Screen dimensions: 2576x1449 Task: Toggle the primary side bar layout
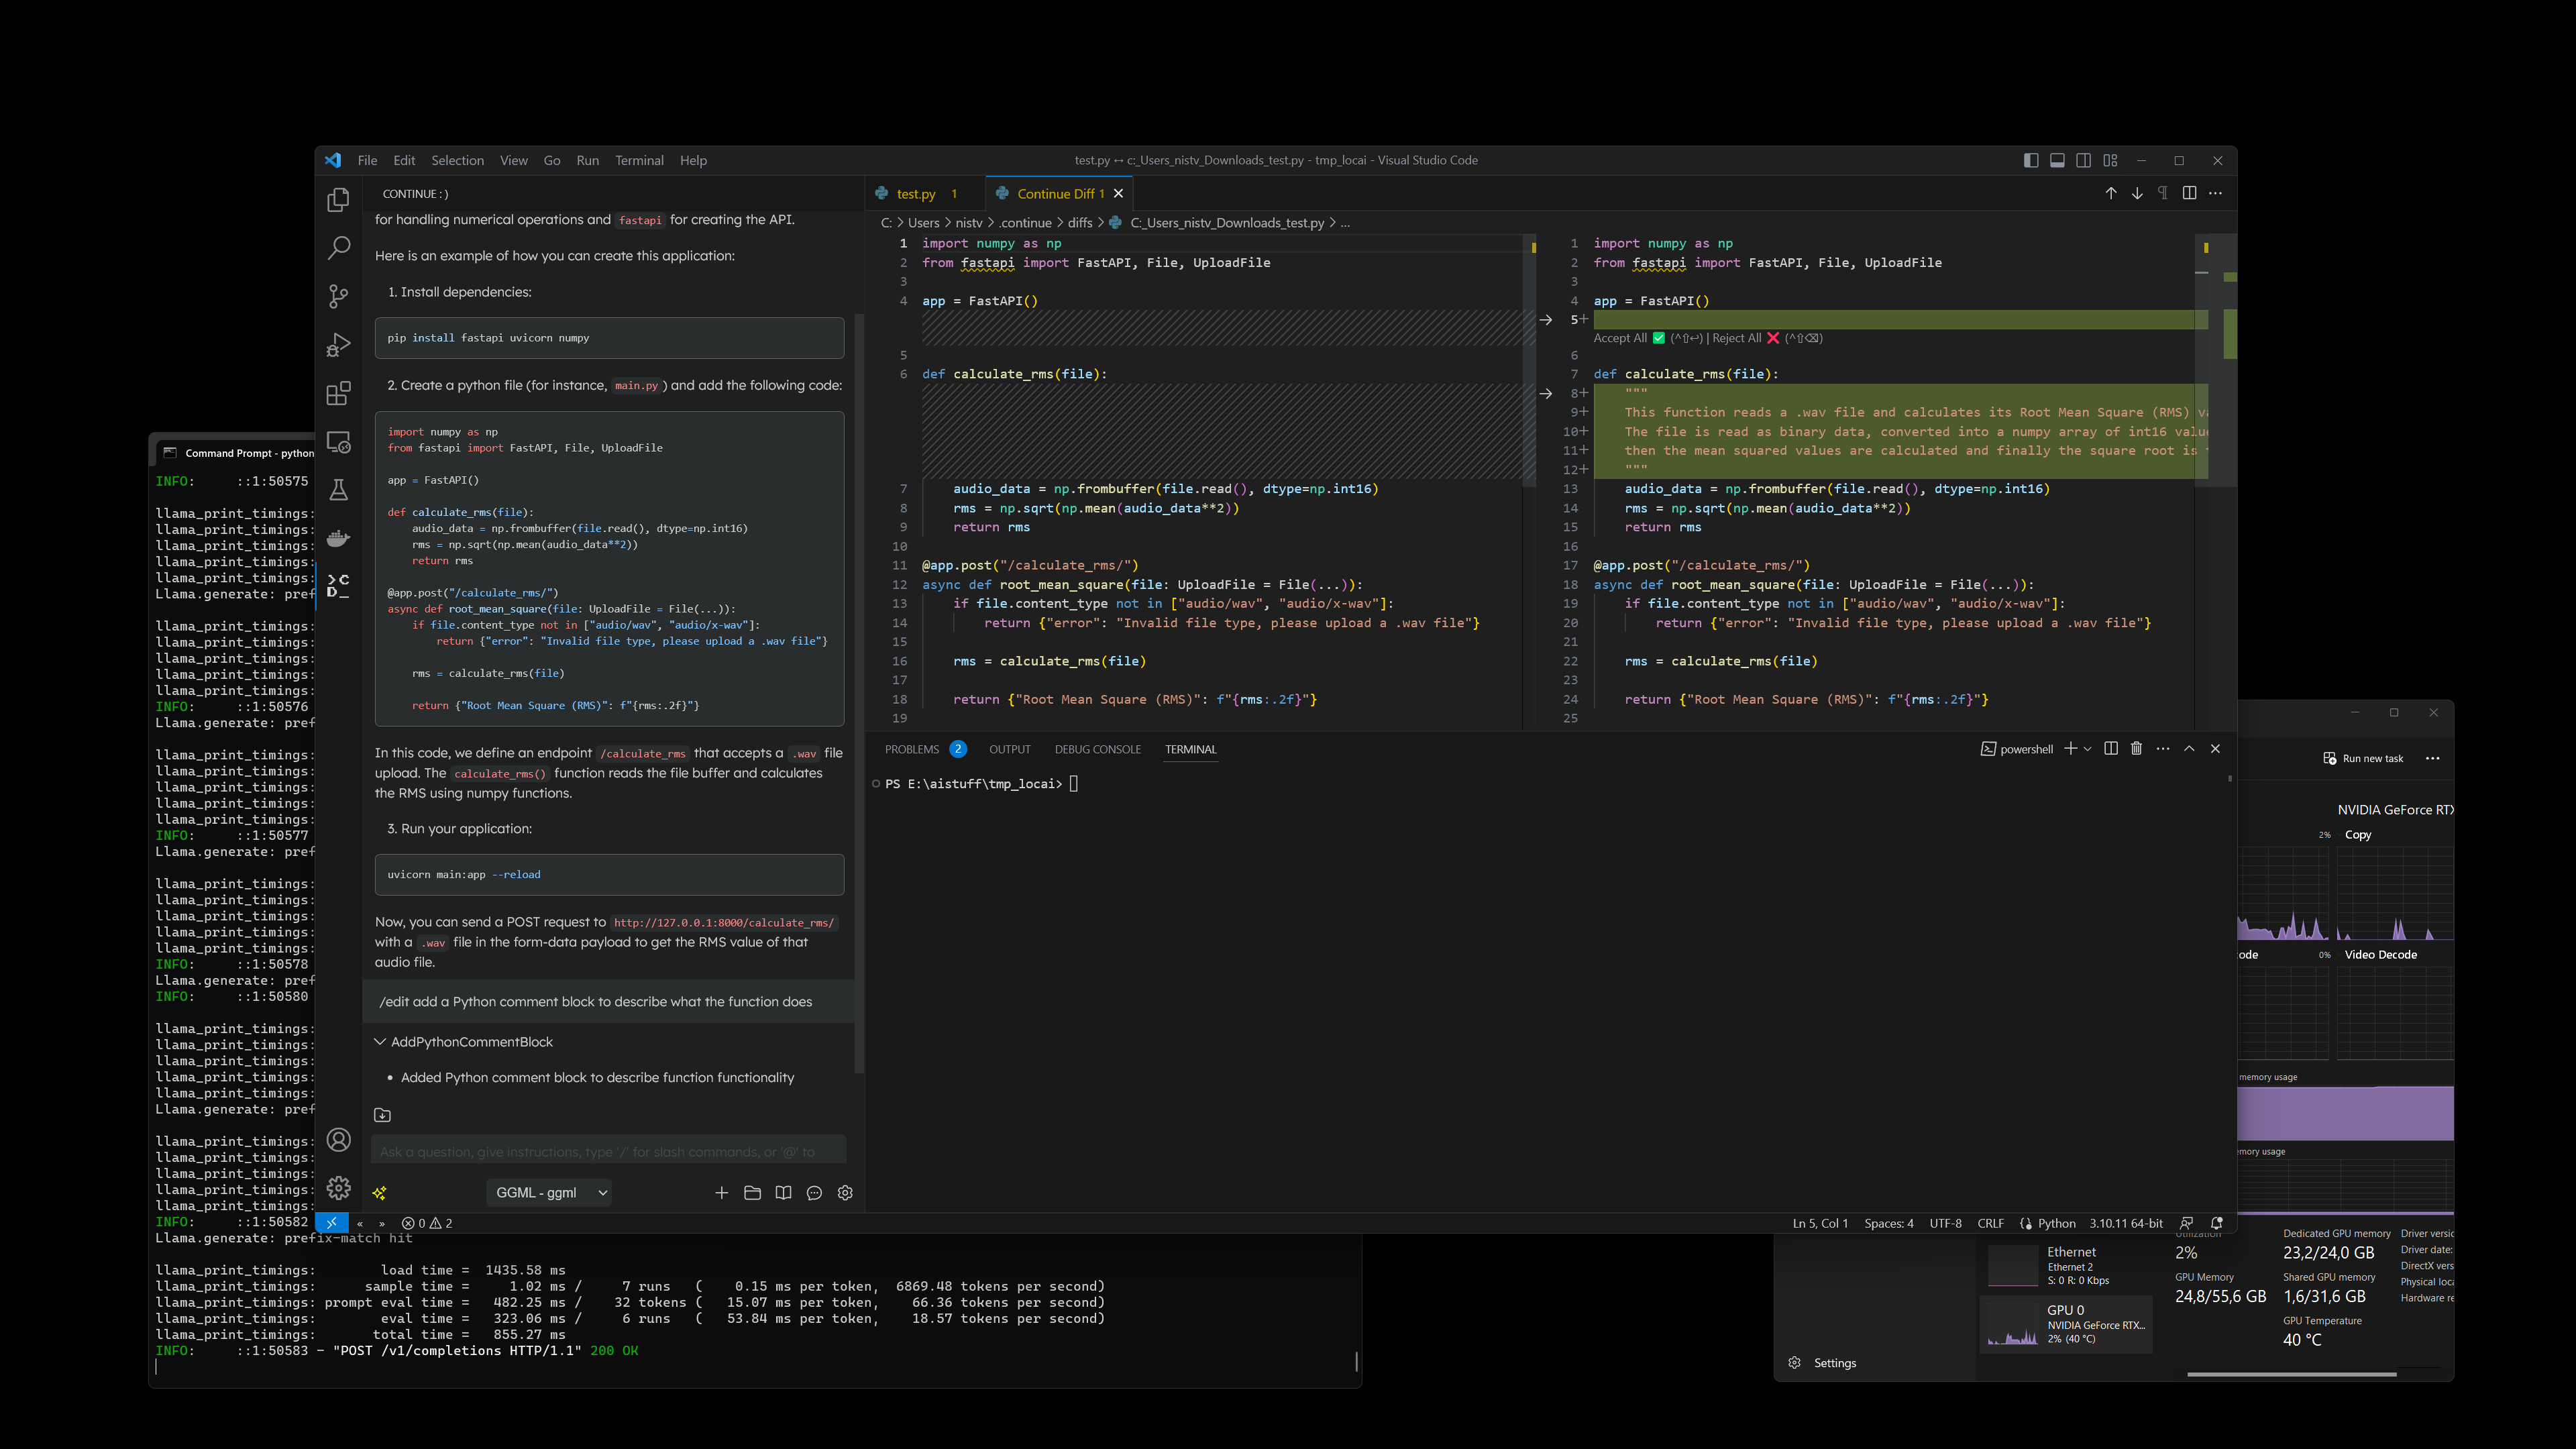click(2030, 160)
